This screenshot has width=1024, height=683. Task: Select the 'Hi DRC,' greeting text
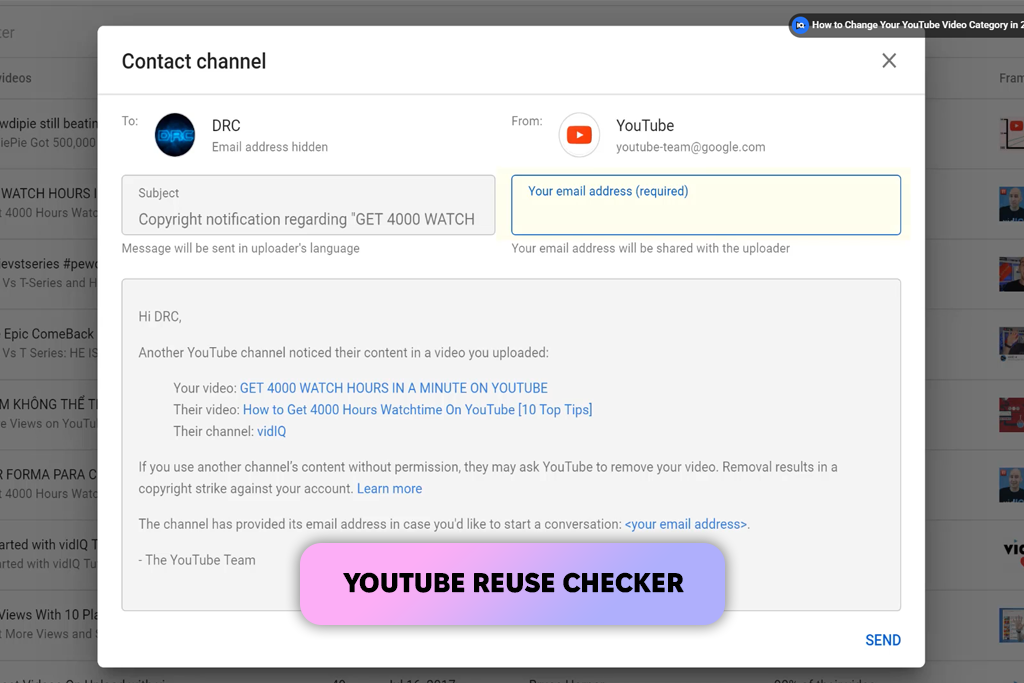tap(160, 317)
